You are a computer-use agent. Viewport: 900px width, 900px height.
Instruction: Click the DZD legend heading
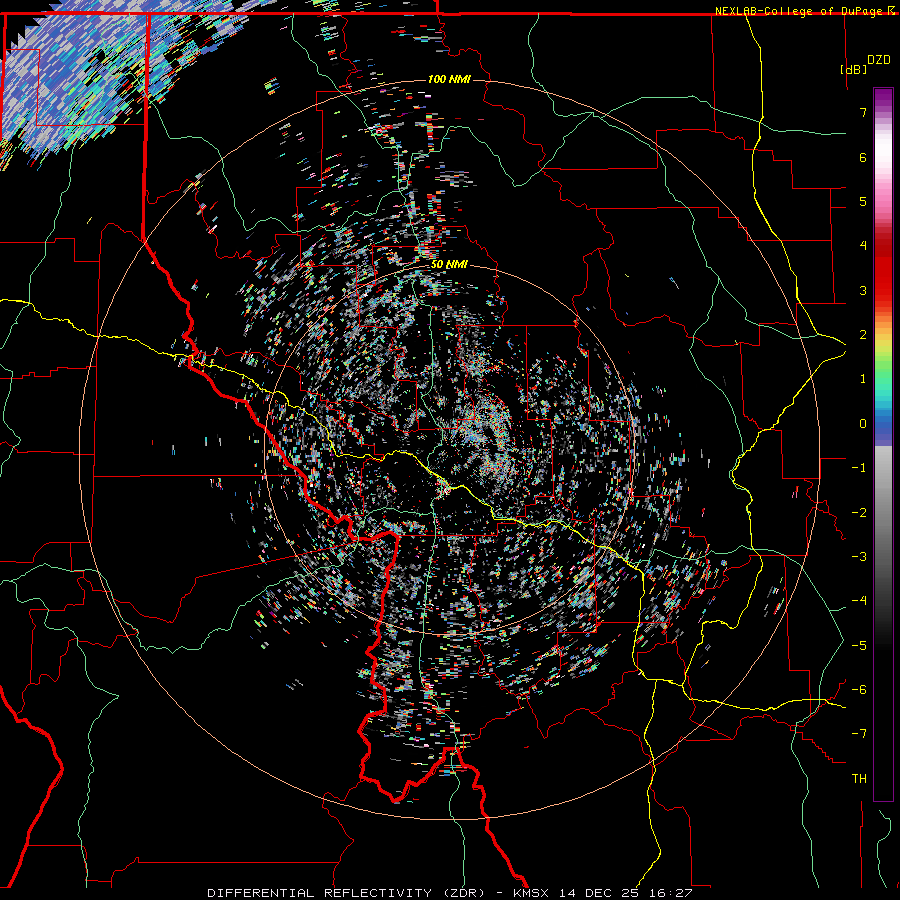tap(879, 60)
